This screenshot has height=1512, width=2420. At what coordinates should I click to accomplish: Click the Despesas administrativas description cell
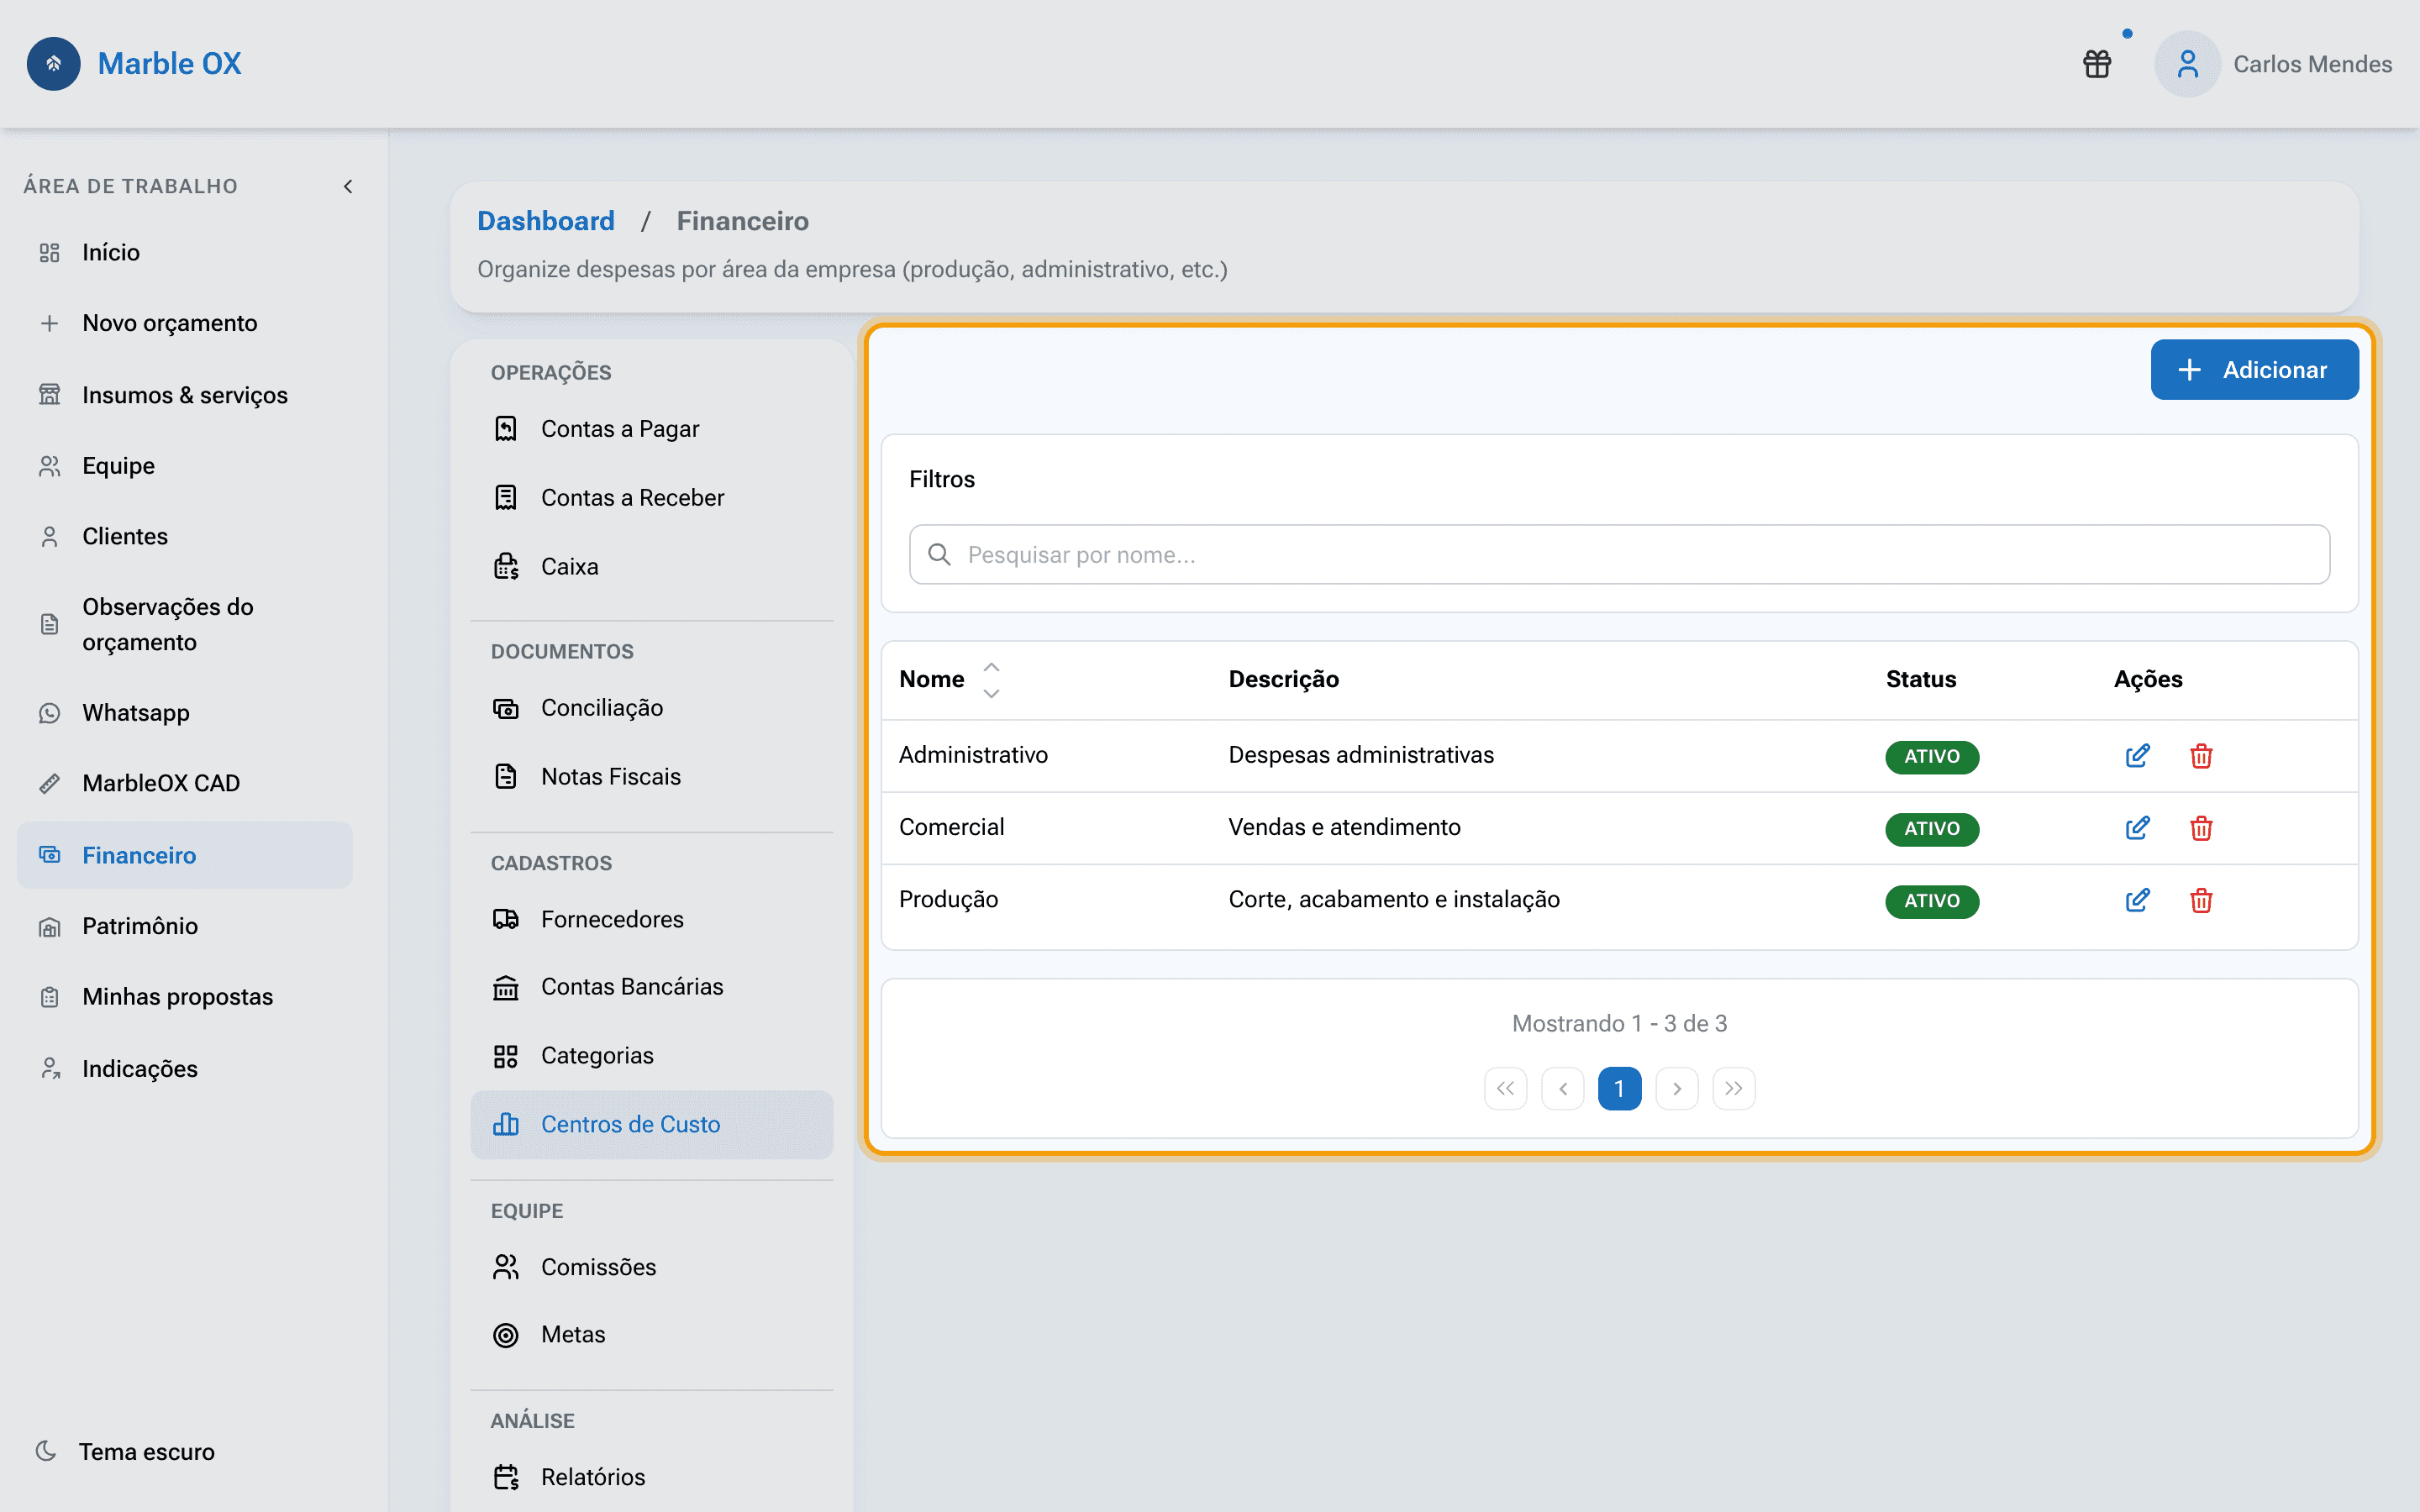(x=1361, y=755)
